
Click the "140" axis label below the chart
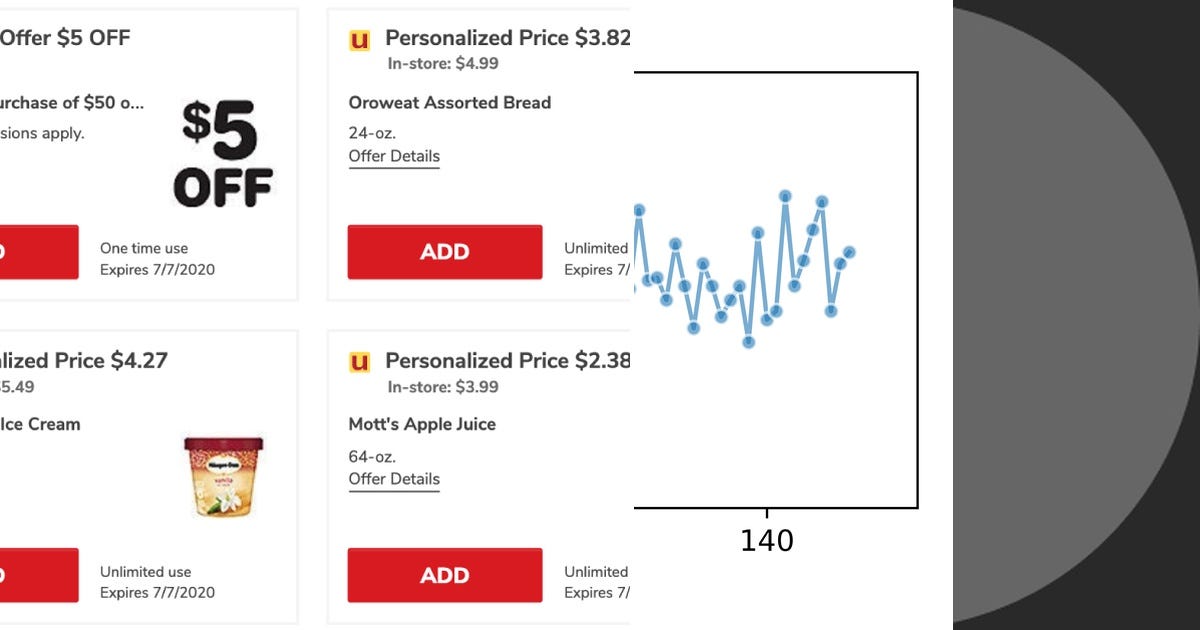coord(766,541)
